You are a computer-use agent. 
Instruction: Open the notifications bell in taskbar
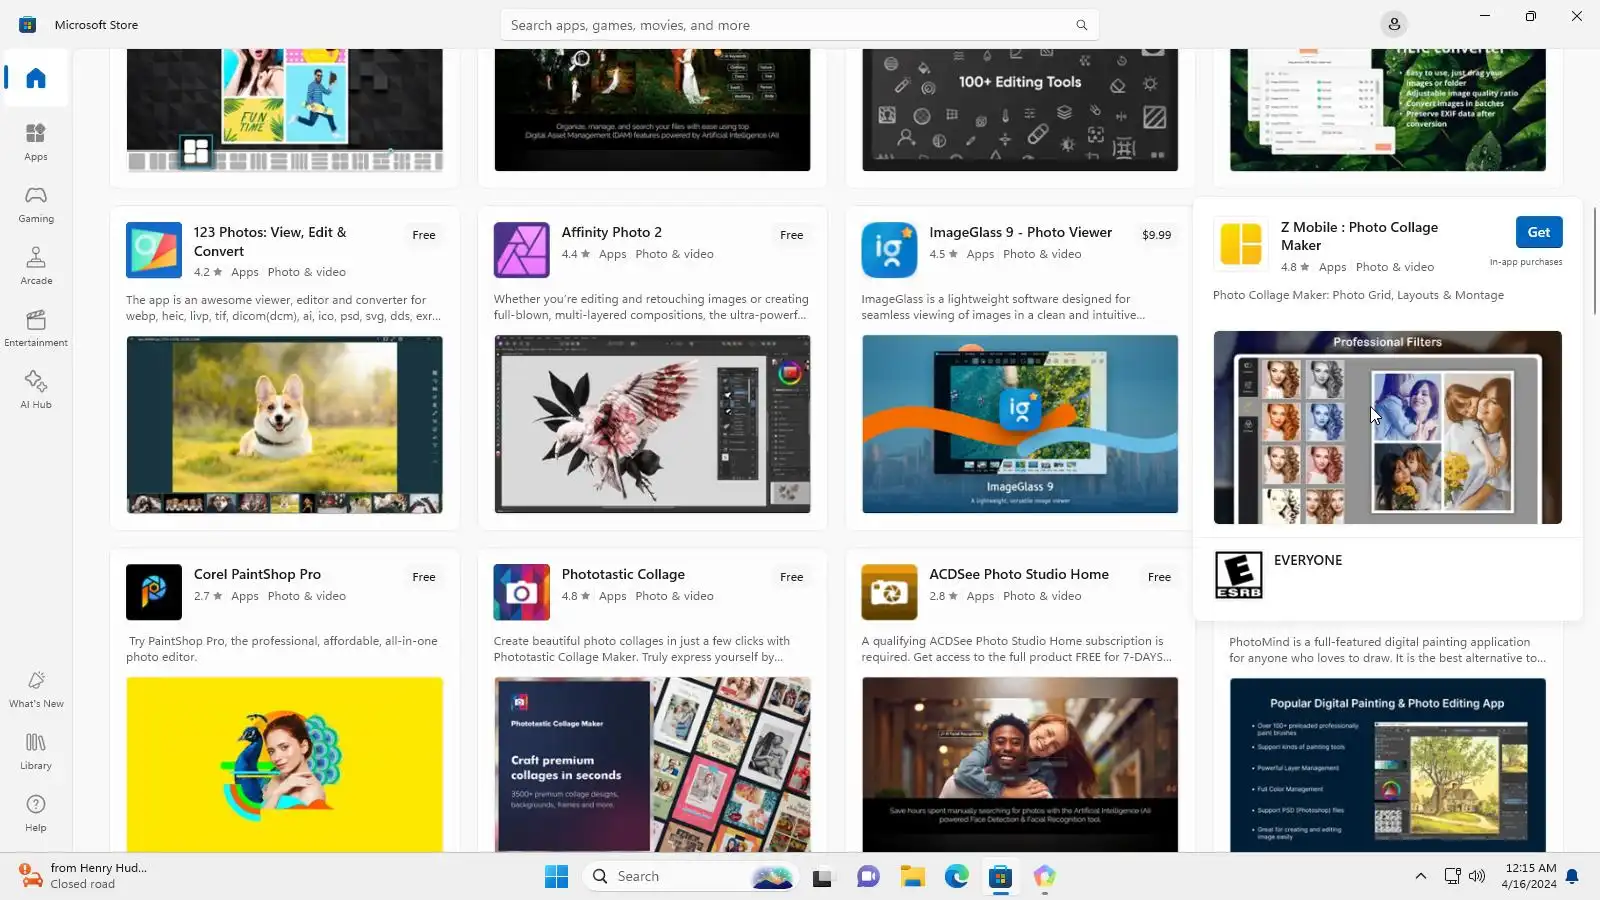1572,877
